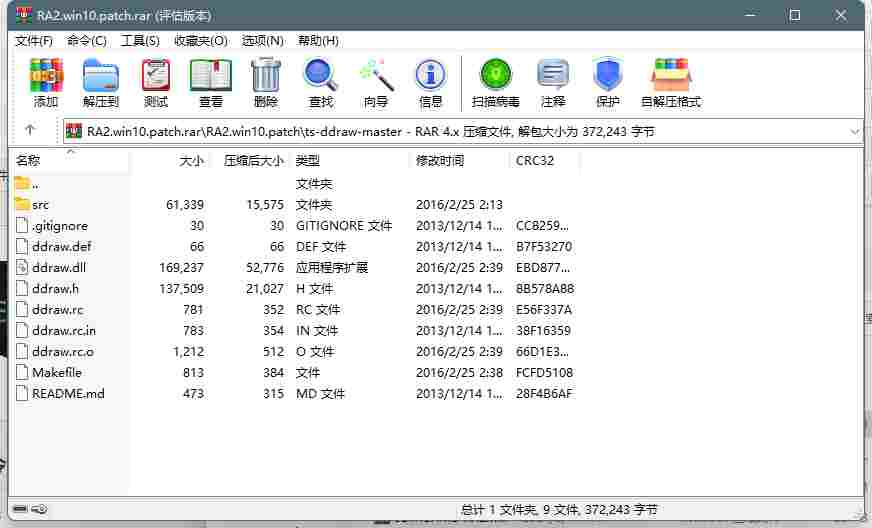
Task: Click the ddraw.h file icon
Action: (x=22, y=288)
